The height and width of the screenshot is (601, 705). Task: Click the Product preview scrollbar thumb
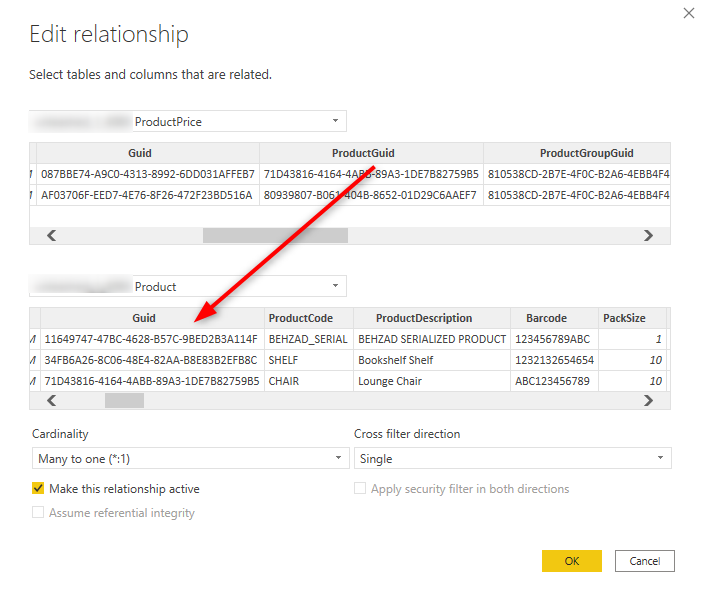[124, 400]
